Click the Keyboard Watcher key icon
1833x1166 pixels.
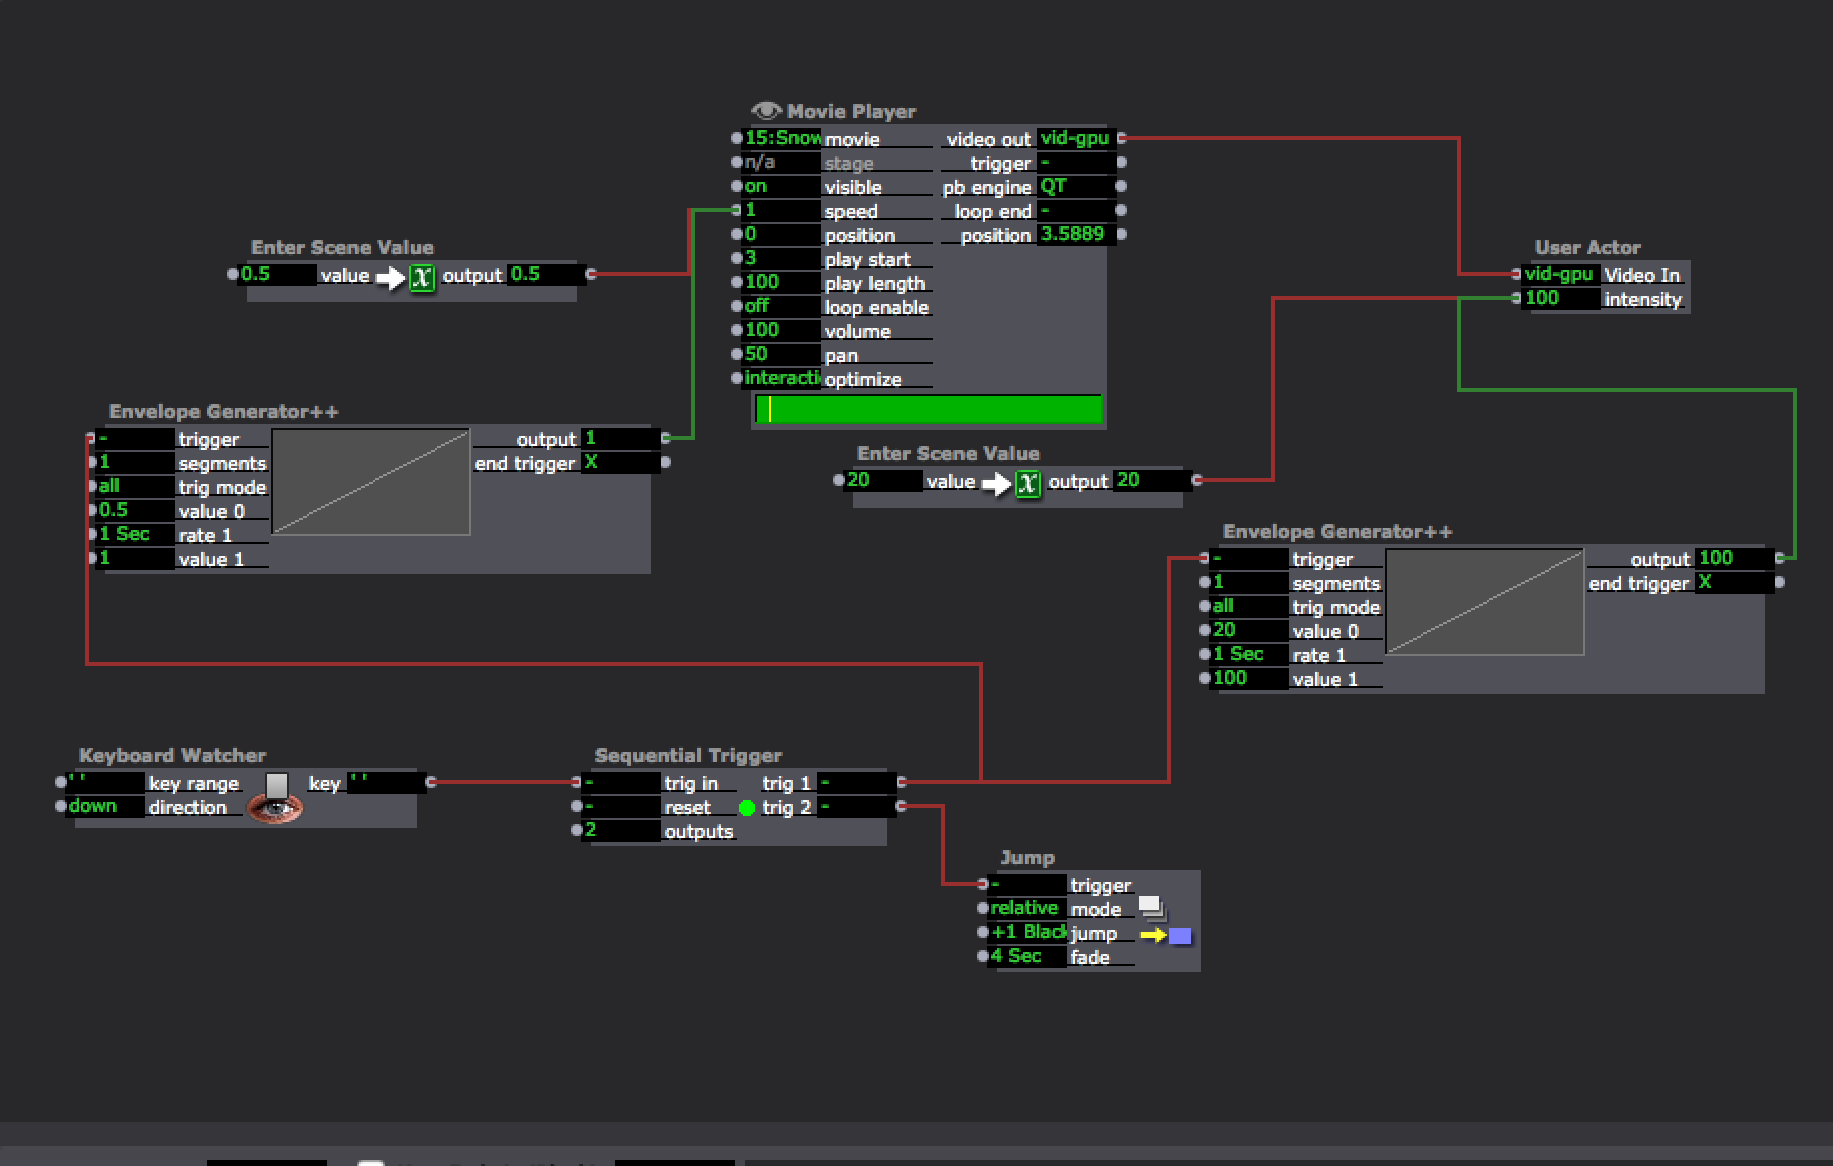(x=277, y=784)
